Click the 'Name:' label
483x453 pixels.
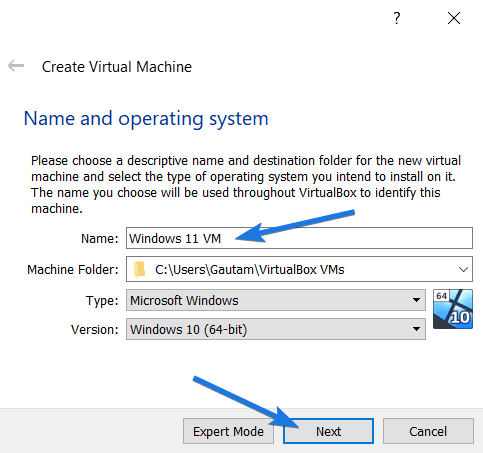click(x=100, y=239)
